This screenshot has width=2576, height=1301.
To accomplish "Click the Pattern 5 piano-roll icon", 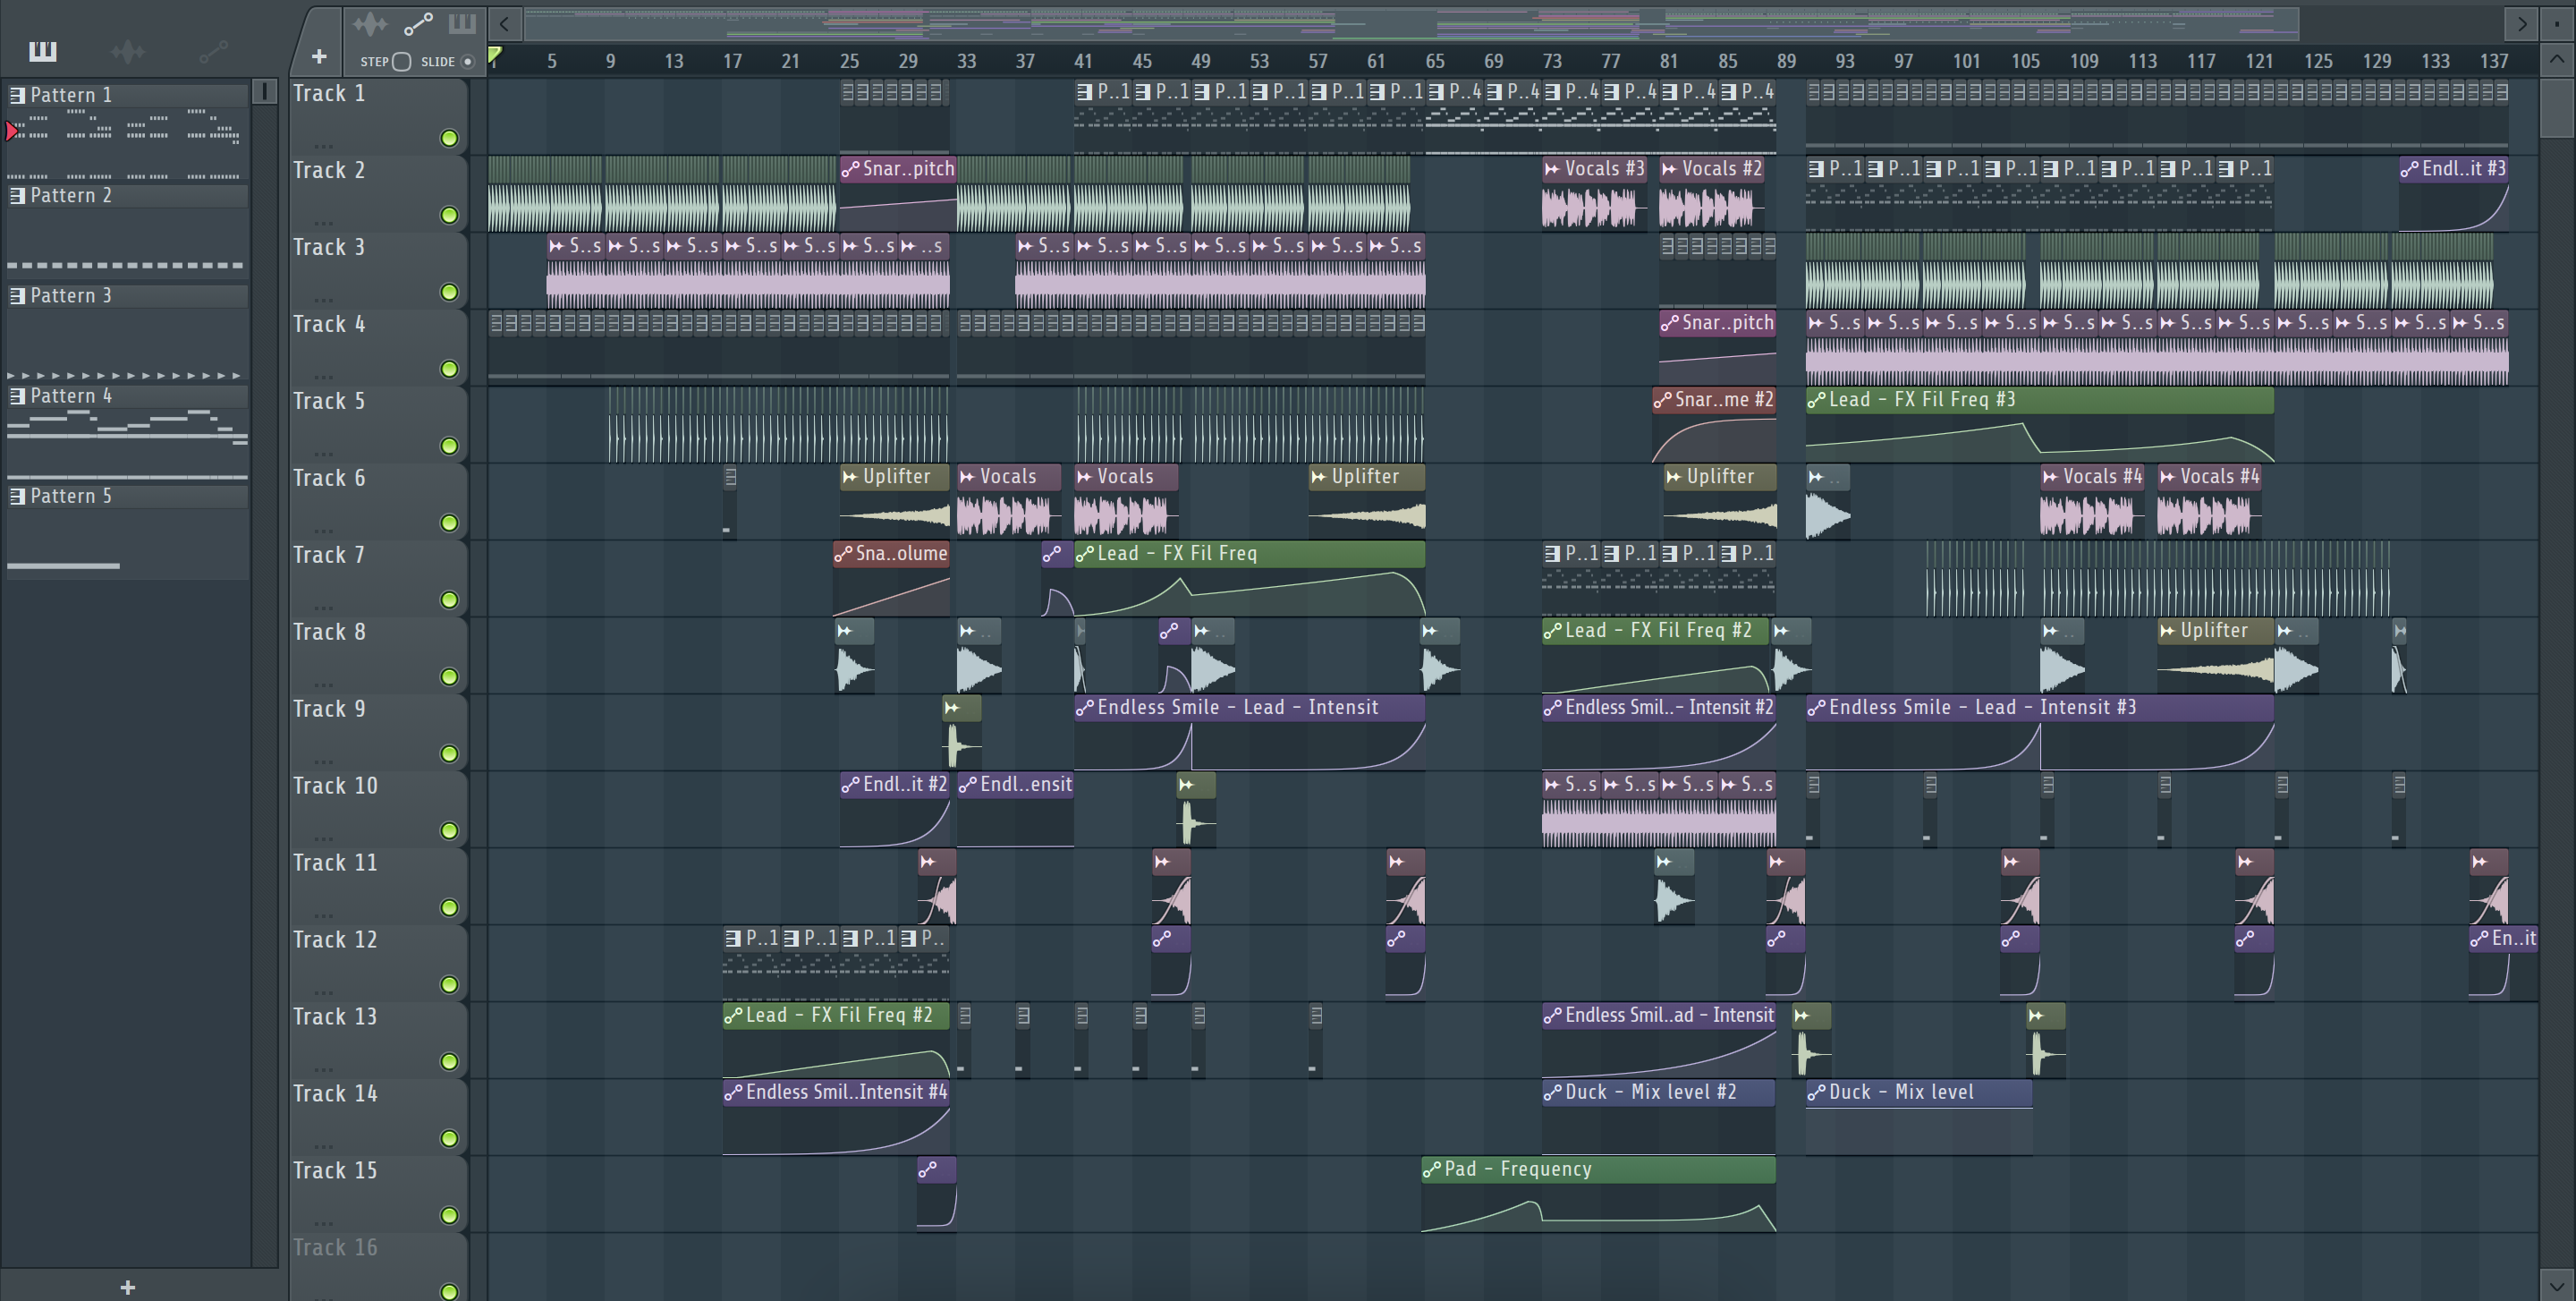I will point(17,496).
